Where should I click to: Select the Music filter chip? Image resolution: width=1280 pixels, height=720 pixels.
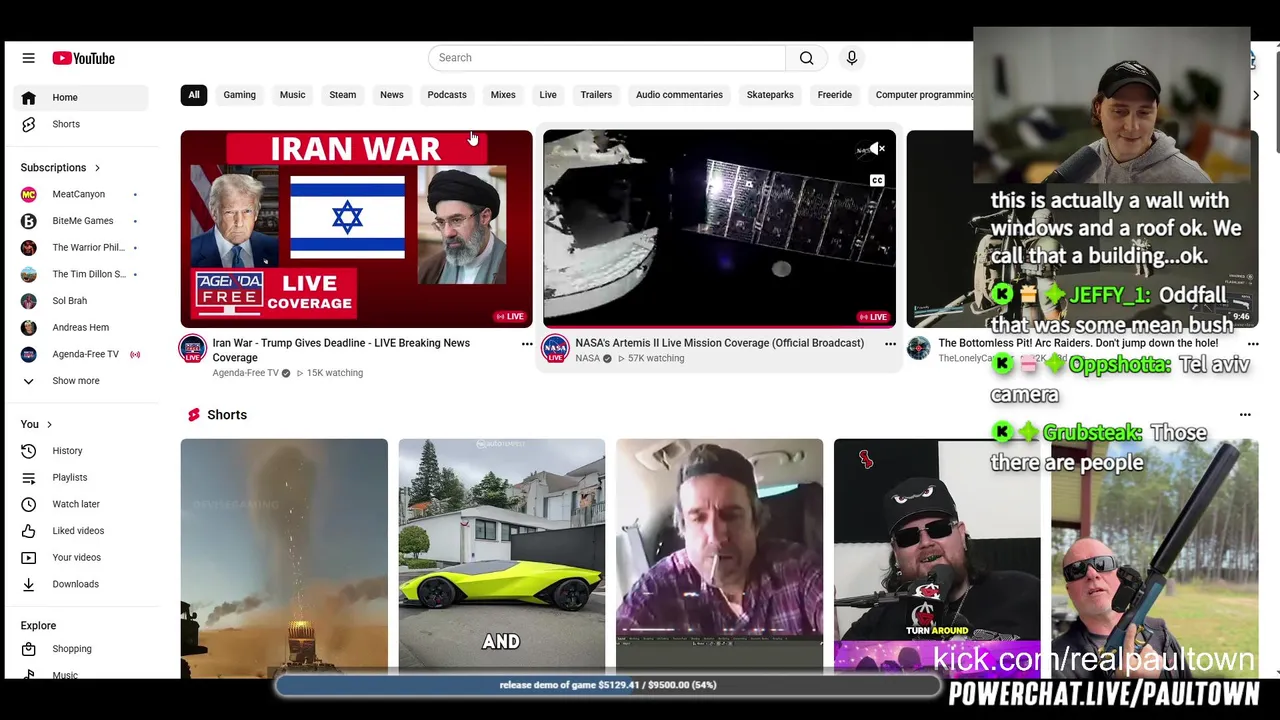click(292, 95)
